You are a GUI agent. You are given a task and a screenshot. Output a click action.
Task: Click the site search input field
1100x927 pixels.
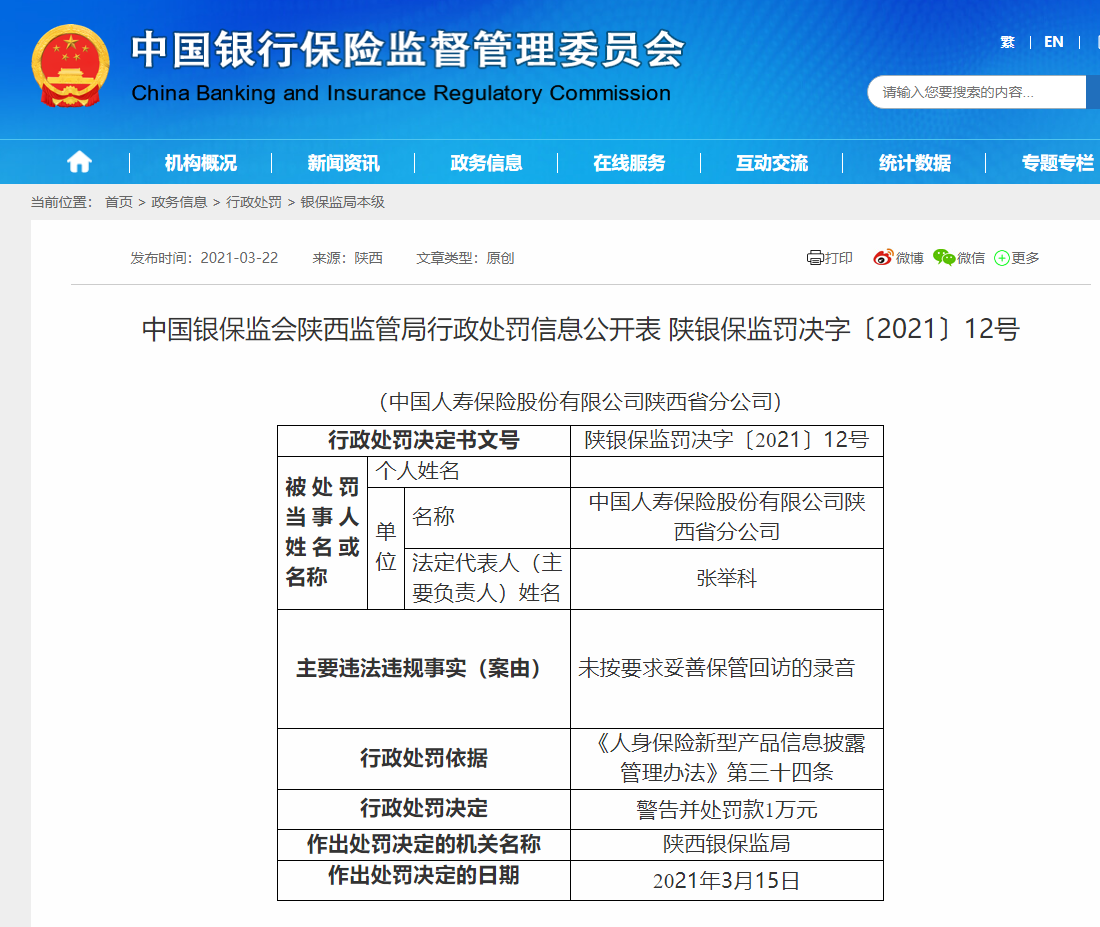pyautogui.click(x=976, y=92)
